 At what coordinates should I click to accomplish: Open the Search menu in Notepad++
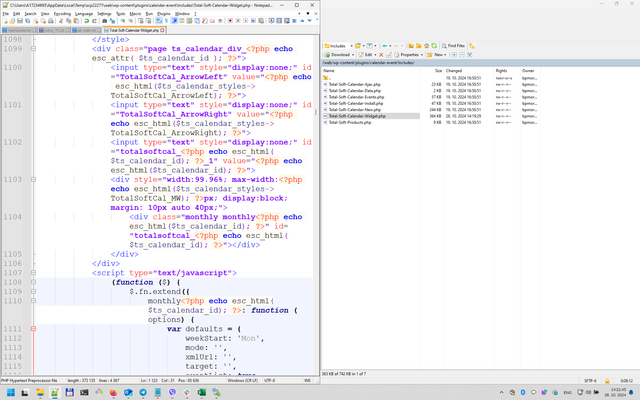click(30, 13)
